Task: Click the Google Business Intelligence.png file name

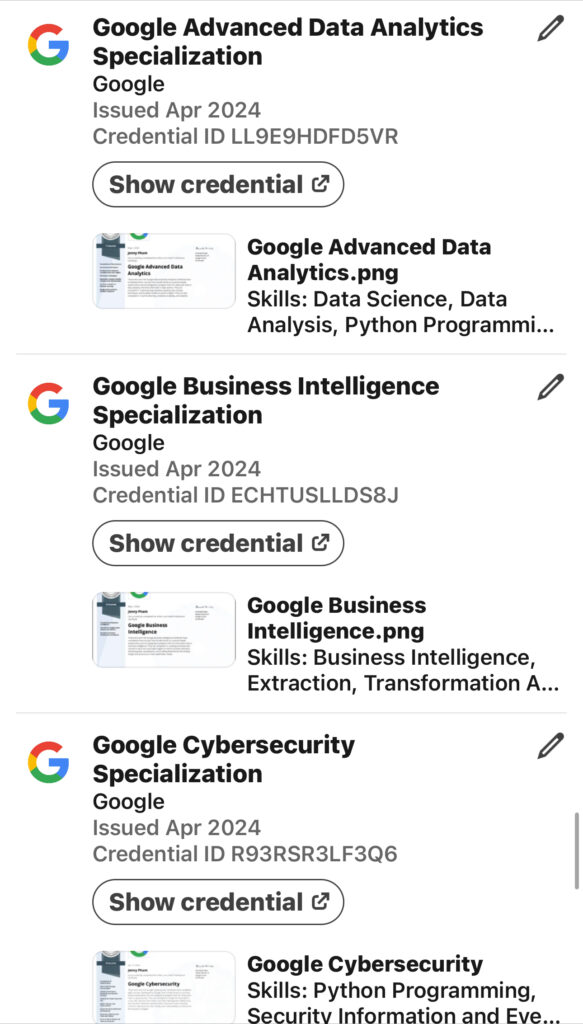Action: pos(336,618)
